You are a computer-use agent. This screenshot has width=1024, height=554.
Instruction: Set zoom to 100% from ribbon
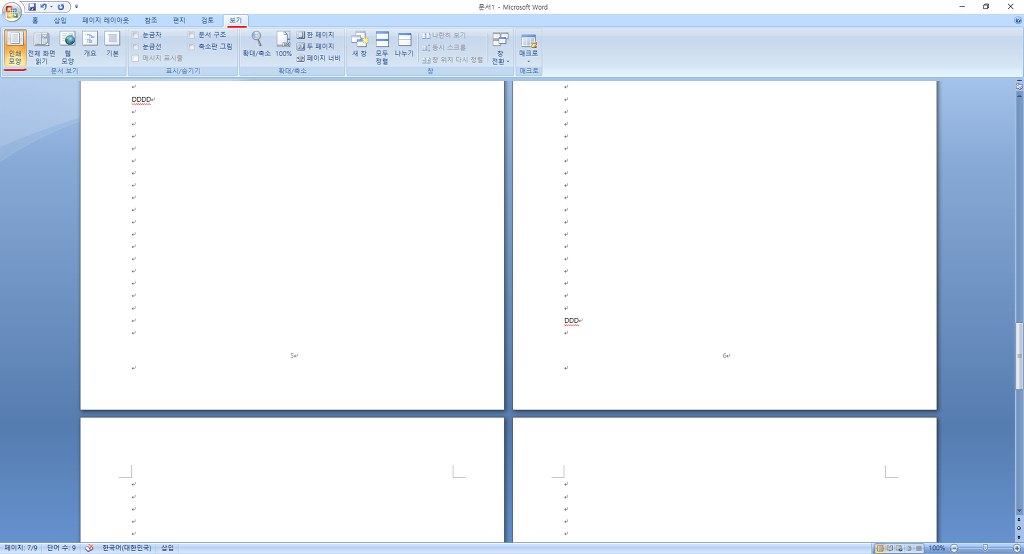click(x=283, y=44)
